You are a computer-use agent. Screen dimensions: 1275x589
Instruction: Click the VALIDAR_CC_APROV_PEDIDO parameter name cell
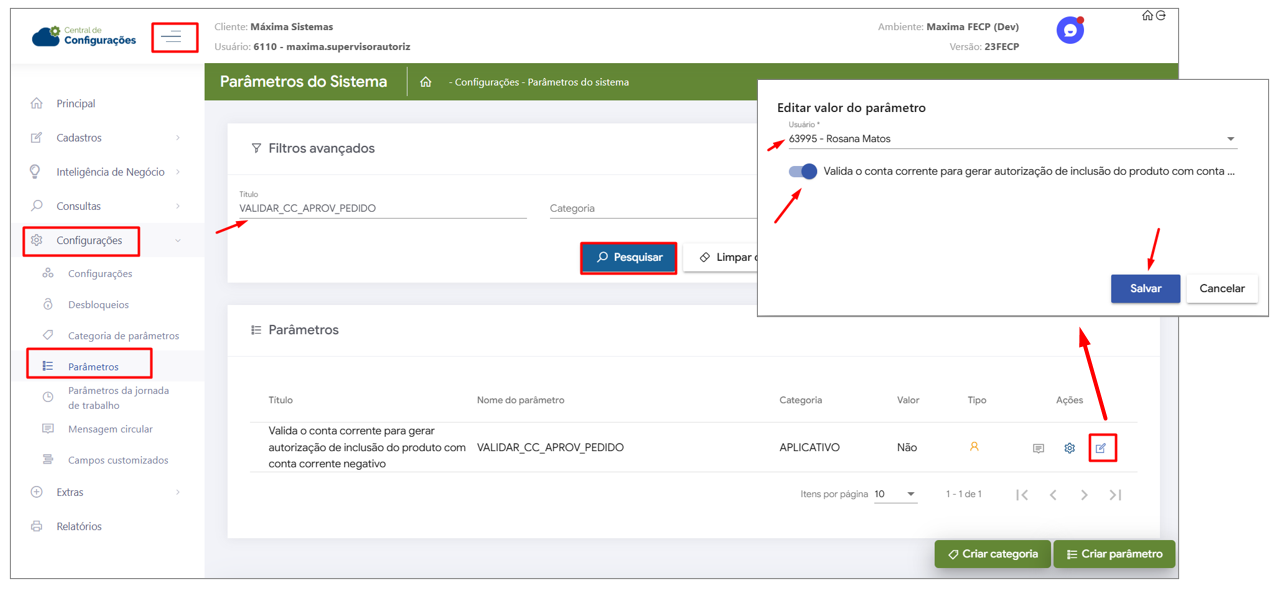[550, 448]
